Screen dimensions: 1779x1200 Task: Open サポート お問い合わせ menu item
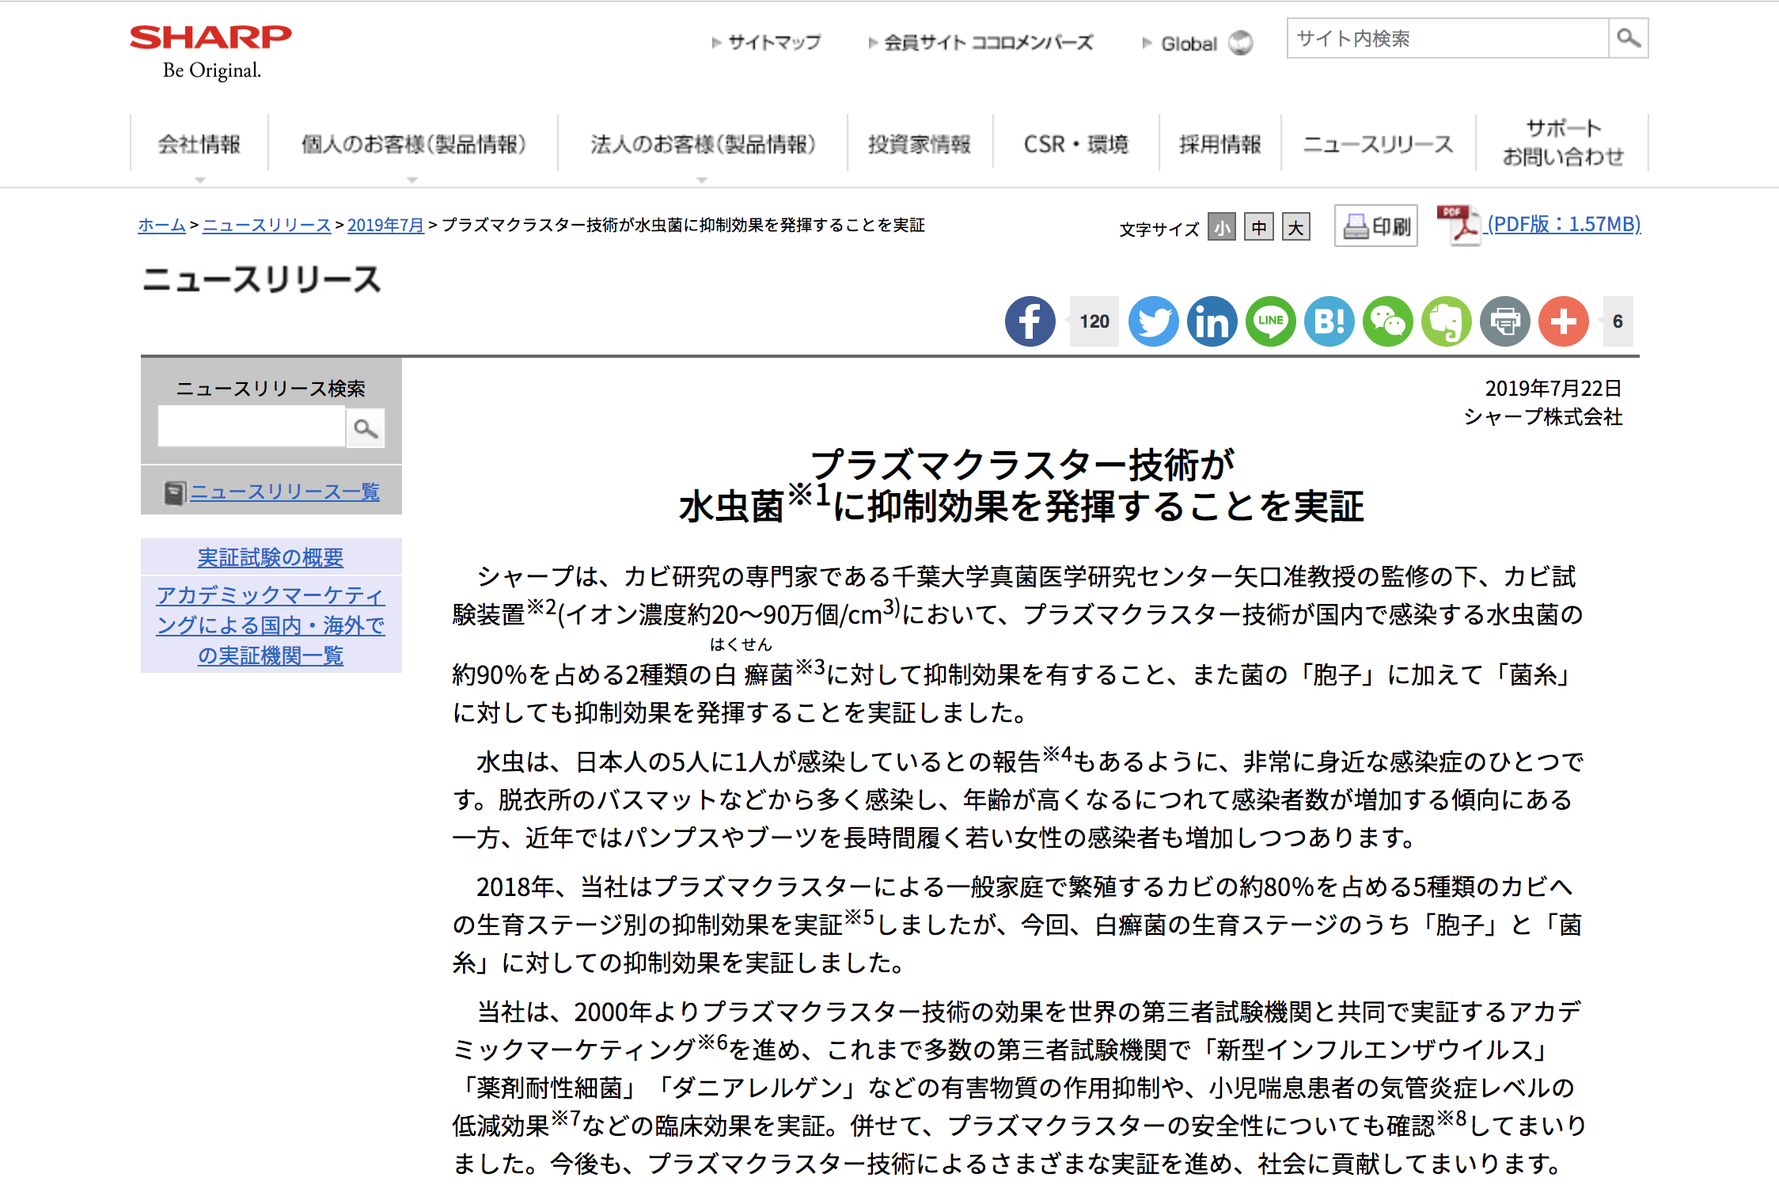(x=1563, y=142)
